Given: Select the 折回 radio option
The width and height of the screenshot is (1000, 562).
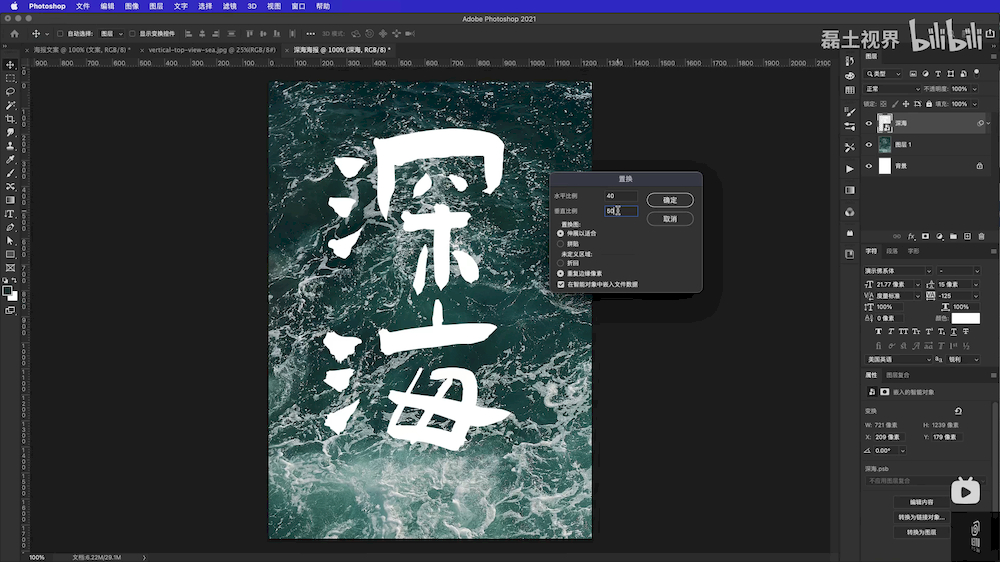Looking at the screenshot, I should [560, 263].
